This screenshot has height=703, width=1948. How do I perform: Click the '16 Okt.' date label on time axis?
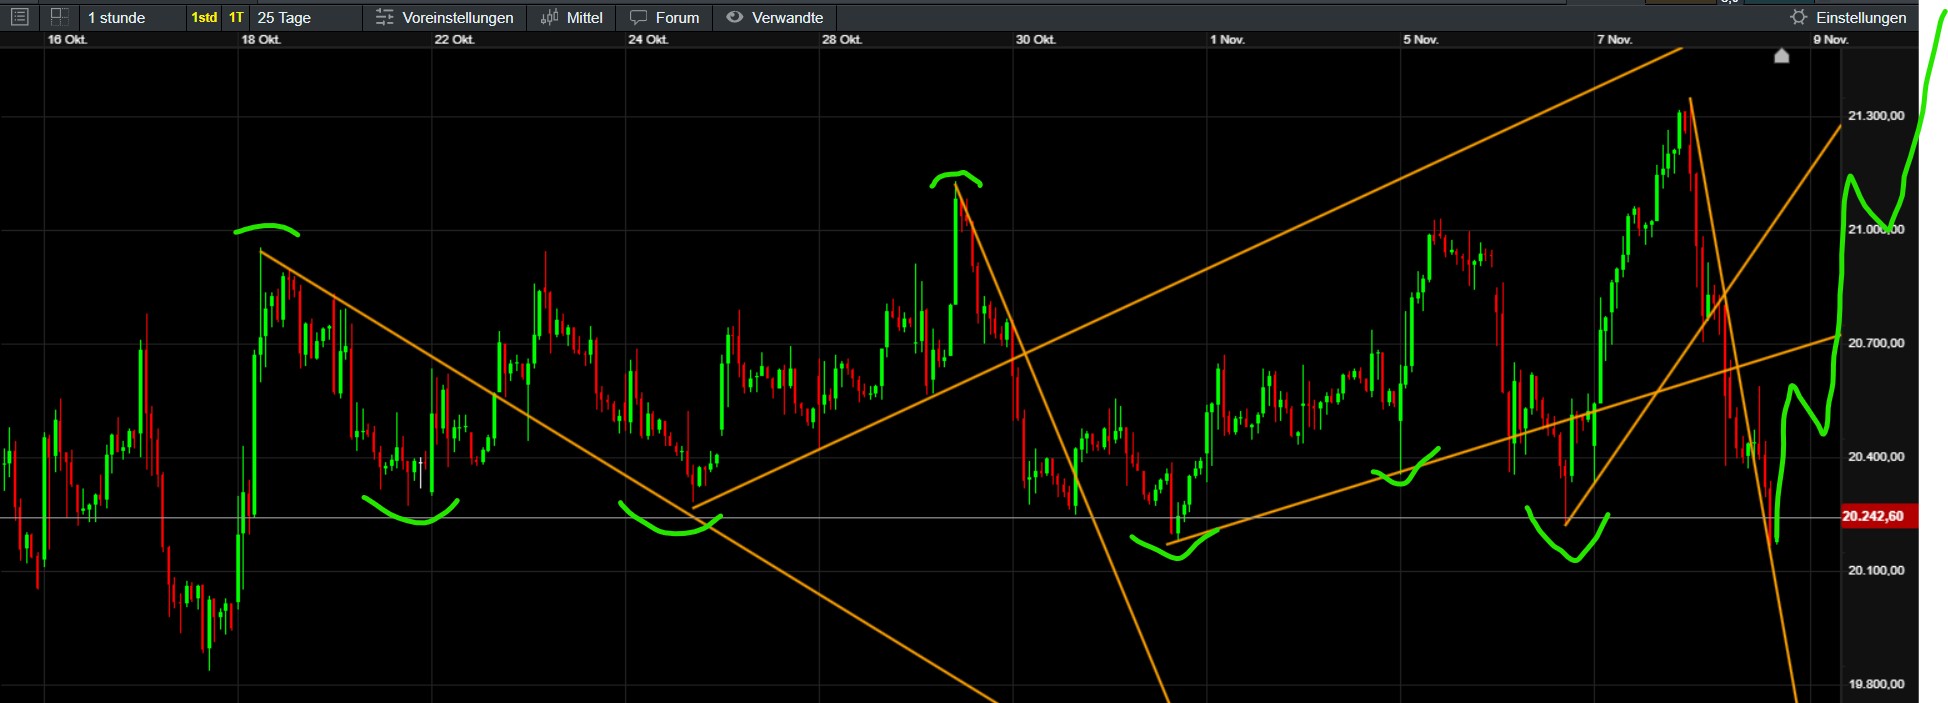tap(67, 40)
